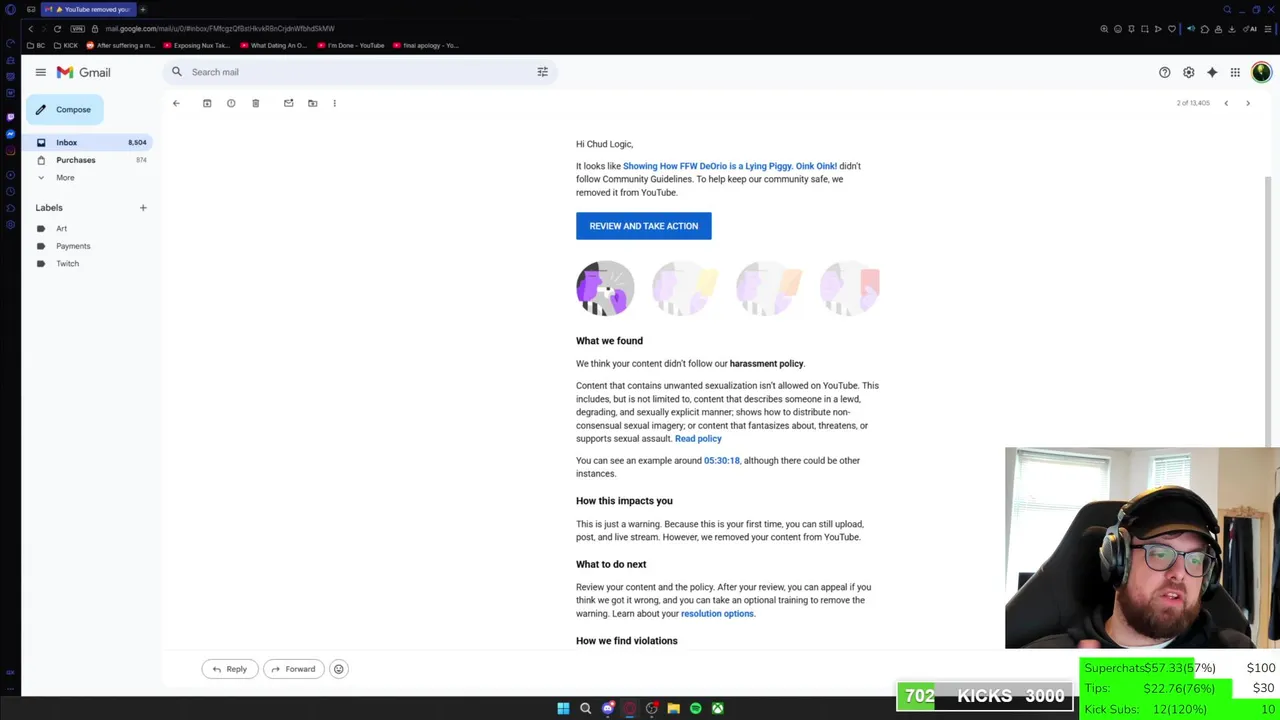Image resolution: width=1280 pixels, height=720 pixels.
Task: Open the KICK bookmarks folder
Action: [x=67, y=45]
